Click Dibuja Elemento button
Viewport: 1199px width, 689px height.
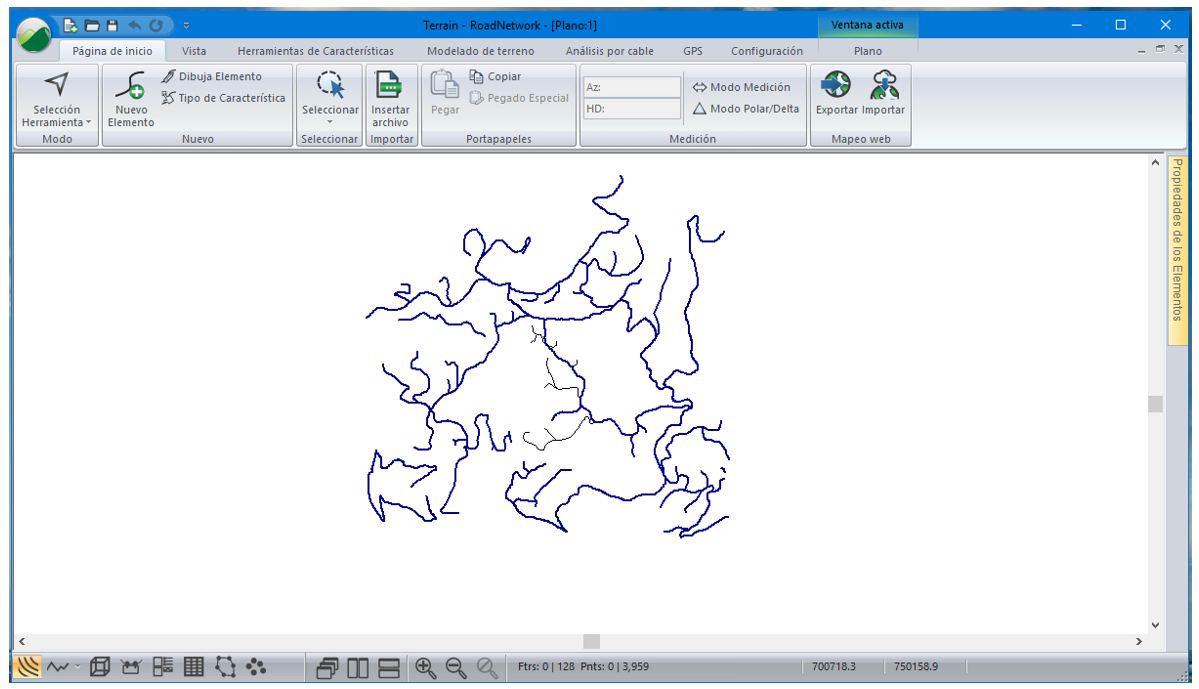click(x=212, y=76)
